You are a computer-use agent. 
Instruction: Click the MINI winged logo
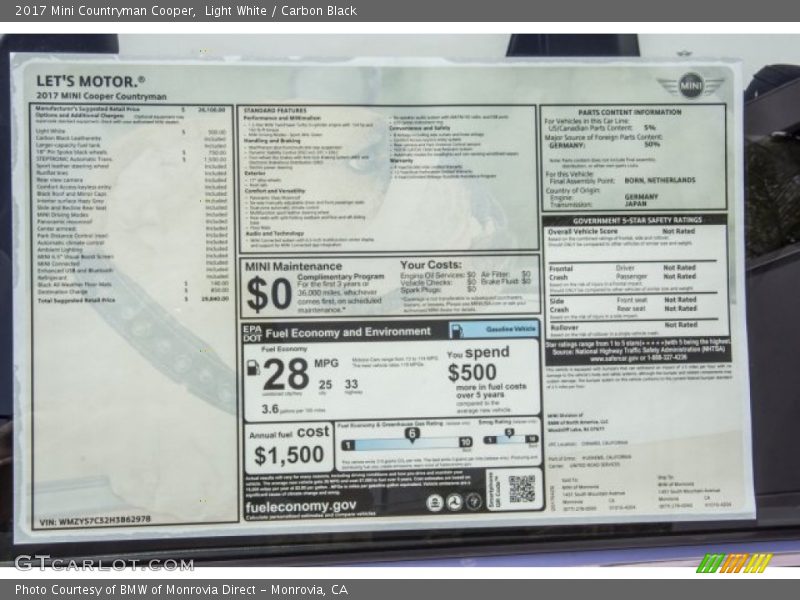tap(690, 85)
